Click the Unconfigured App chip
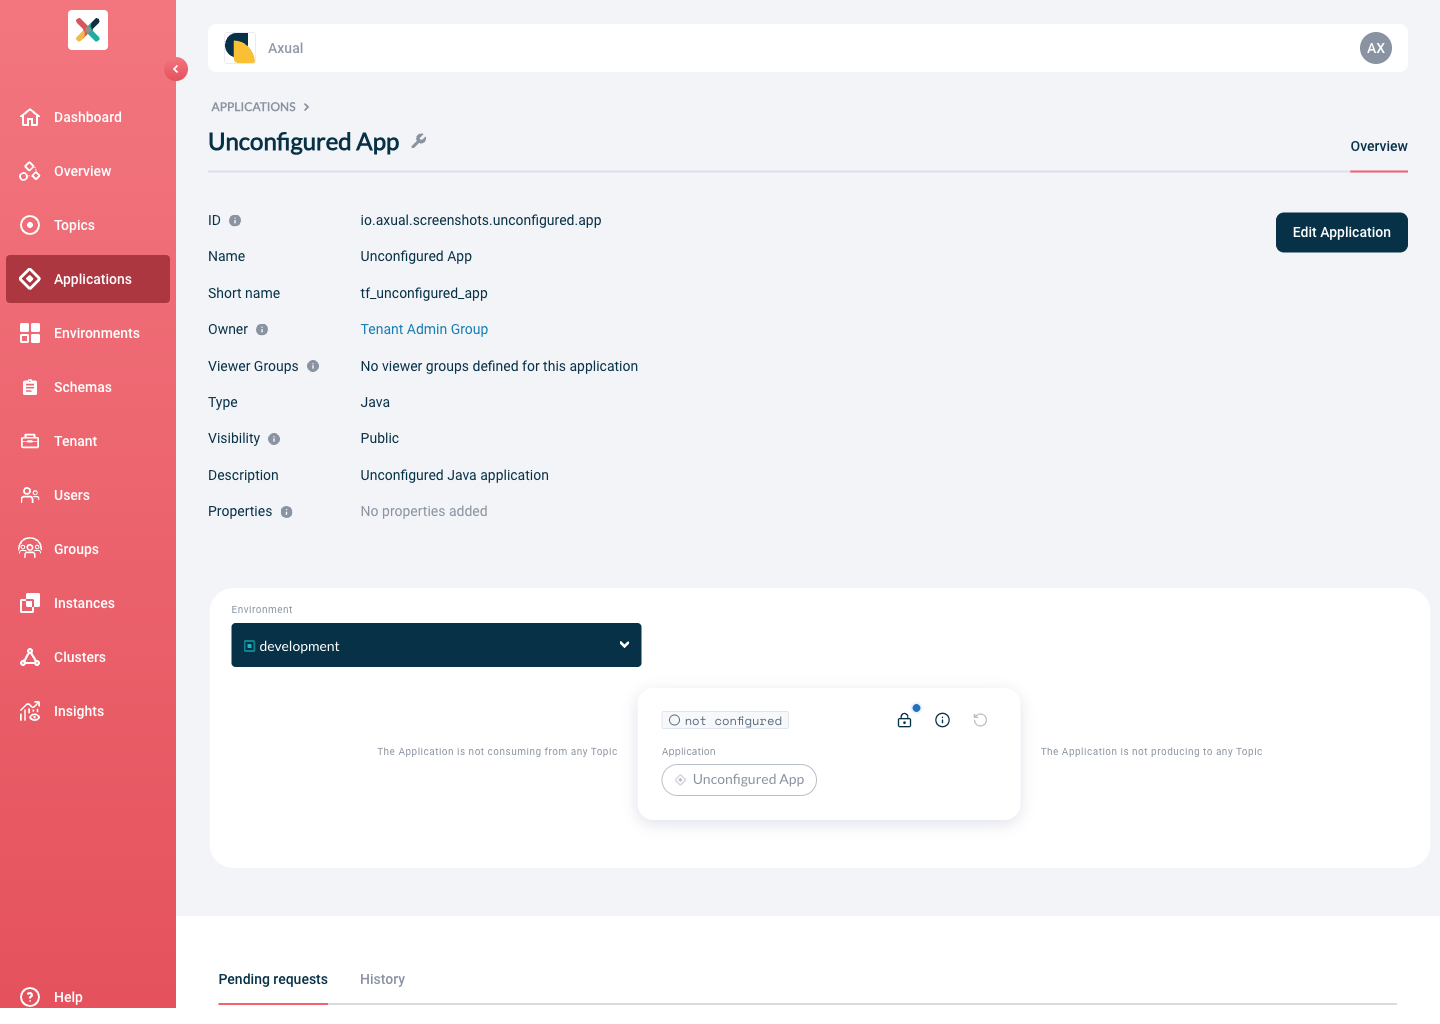Image resolution: width=1440 pixels, height=1024 pixels. (x=739, y=780)
